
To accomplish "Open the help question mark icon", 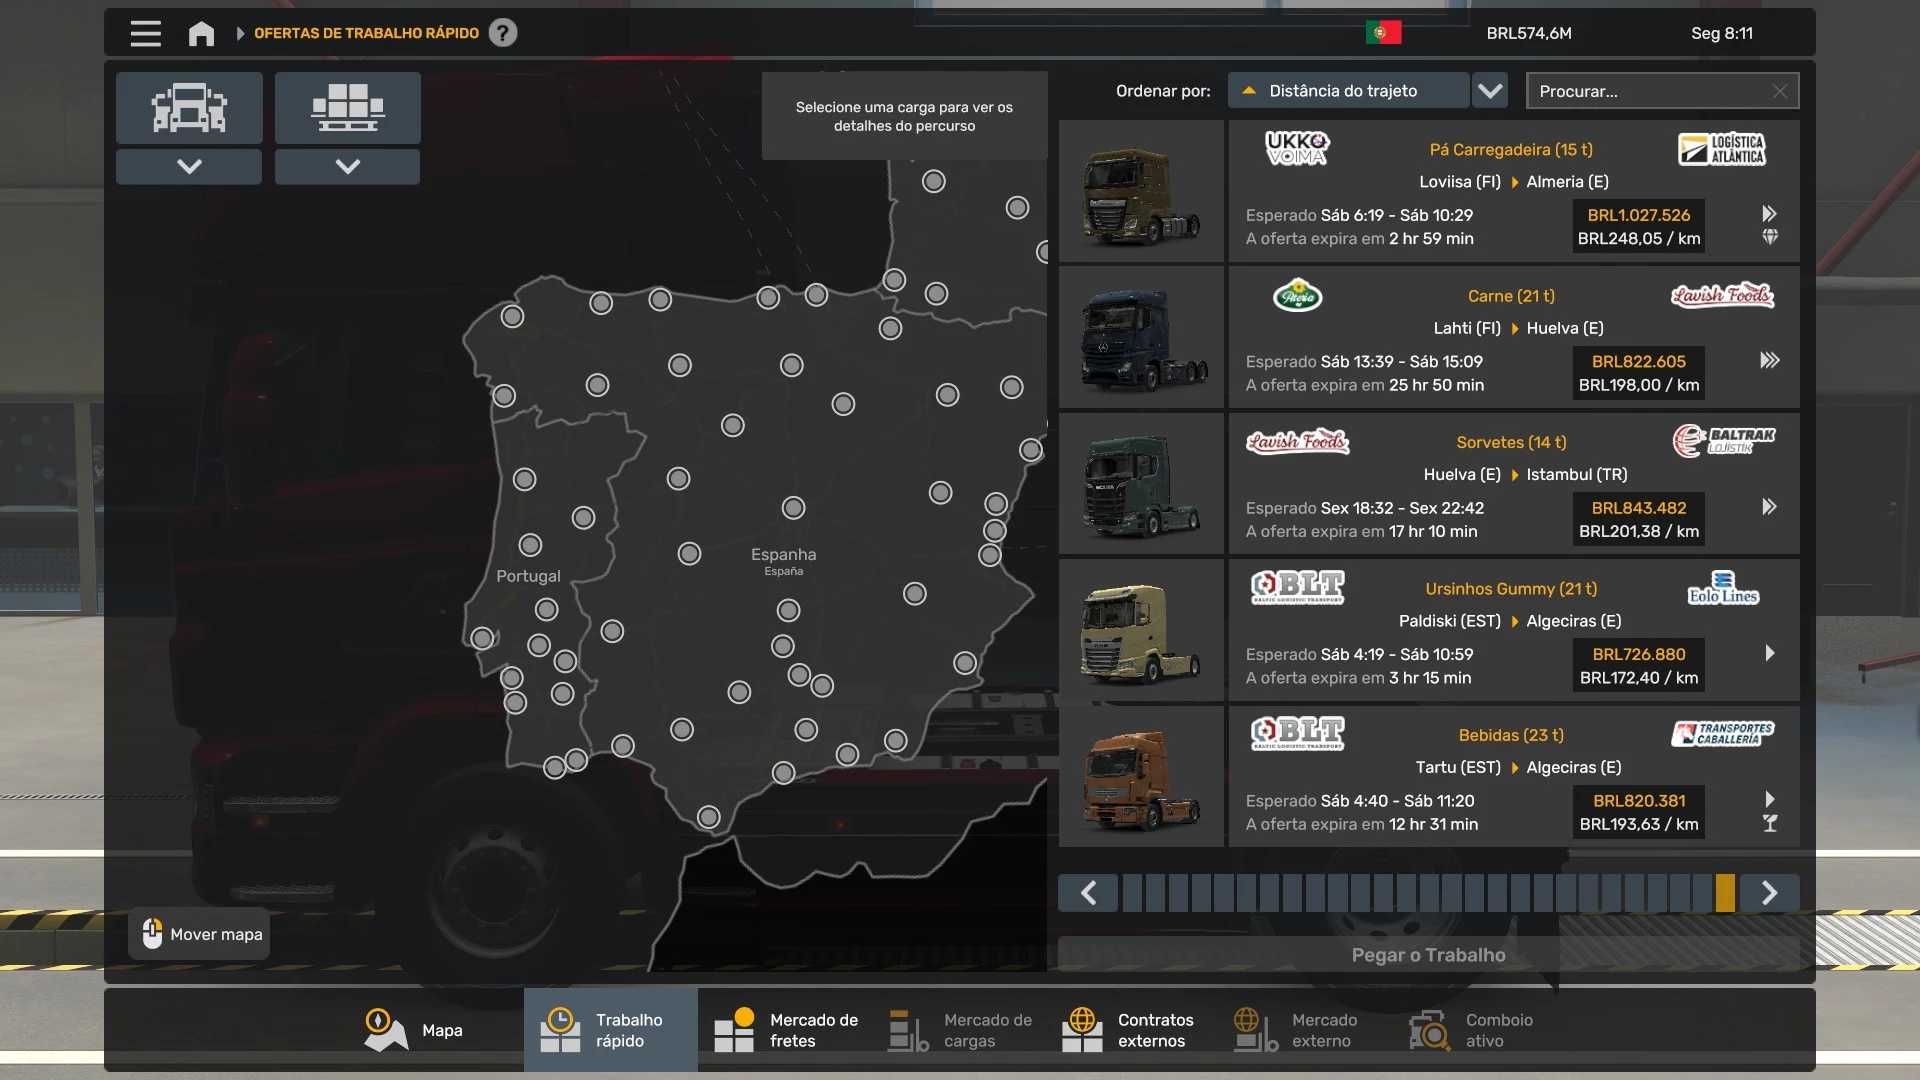I will (x=503, y=33).
